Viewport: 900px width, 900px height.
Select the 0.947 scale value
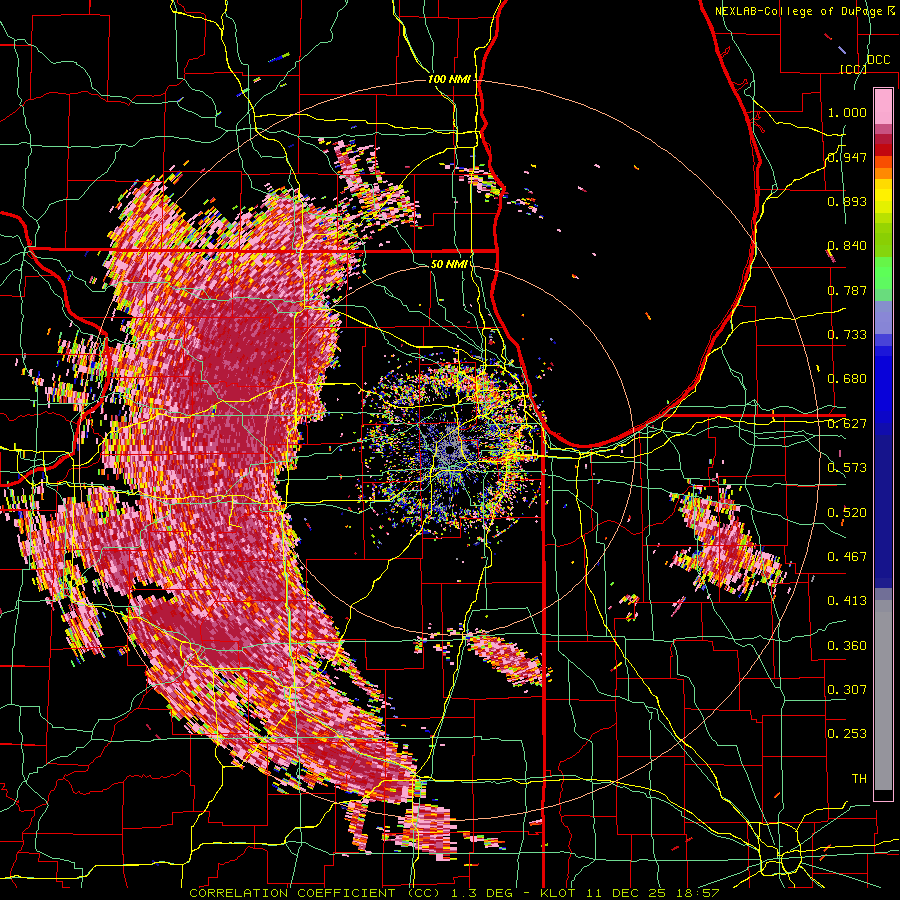click(847, 157)
